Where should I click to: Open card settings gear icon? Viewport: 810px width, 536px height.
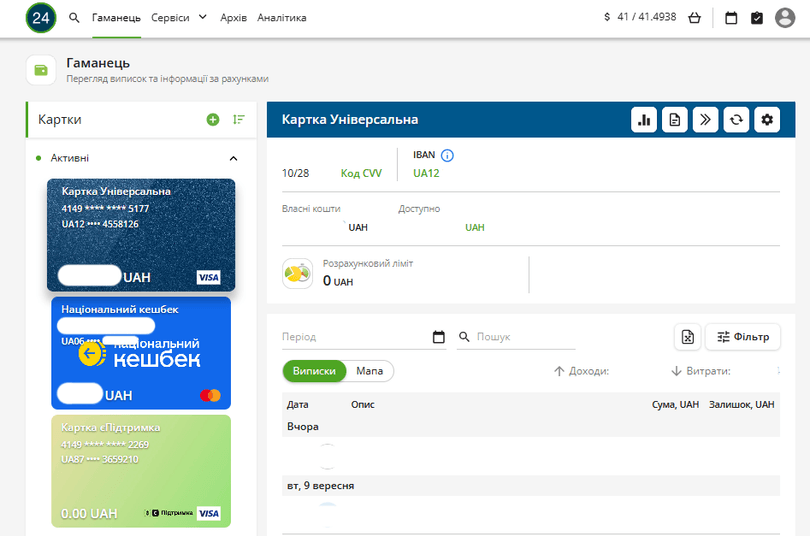[767, 120]
